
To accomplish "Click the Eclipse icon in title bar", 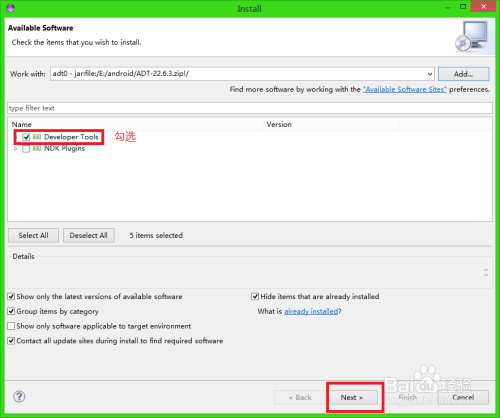I will coord(10,8).
